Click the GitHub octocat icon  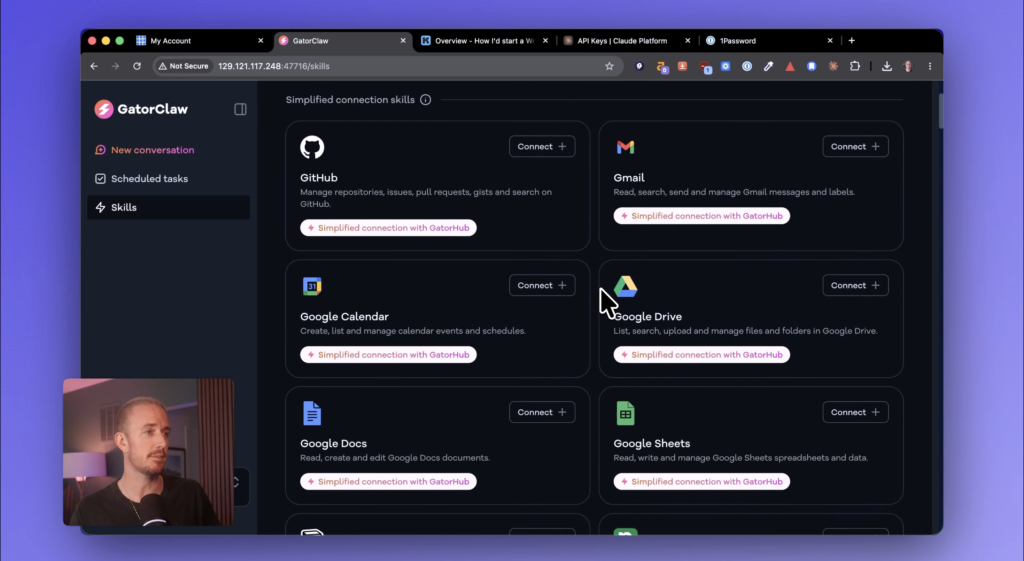click(x=312, y=147)
